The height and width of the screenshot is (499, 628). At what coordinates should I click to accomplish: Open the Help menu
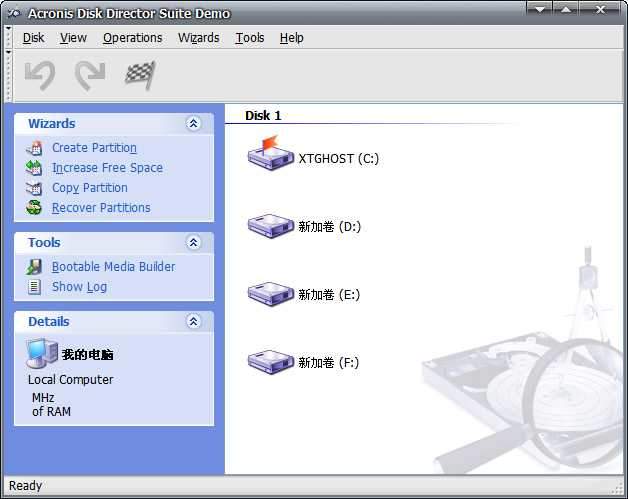[x=292, y=38]
